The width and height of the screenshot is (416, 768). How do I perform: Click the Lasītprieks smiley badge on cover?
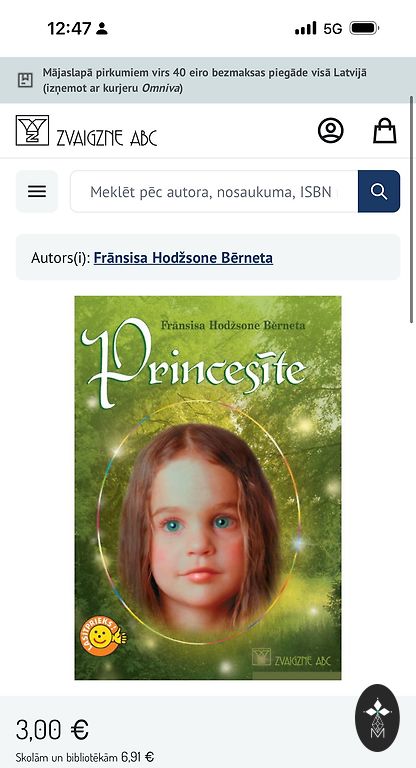(103, 636)
